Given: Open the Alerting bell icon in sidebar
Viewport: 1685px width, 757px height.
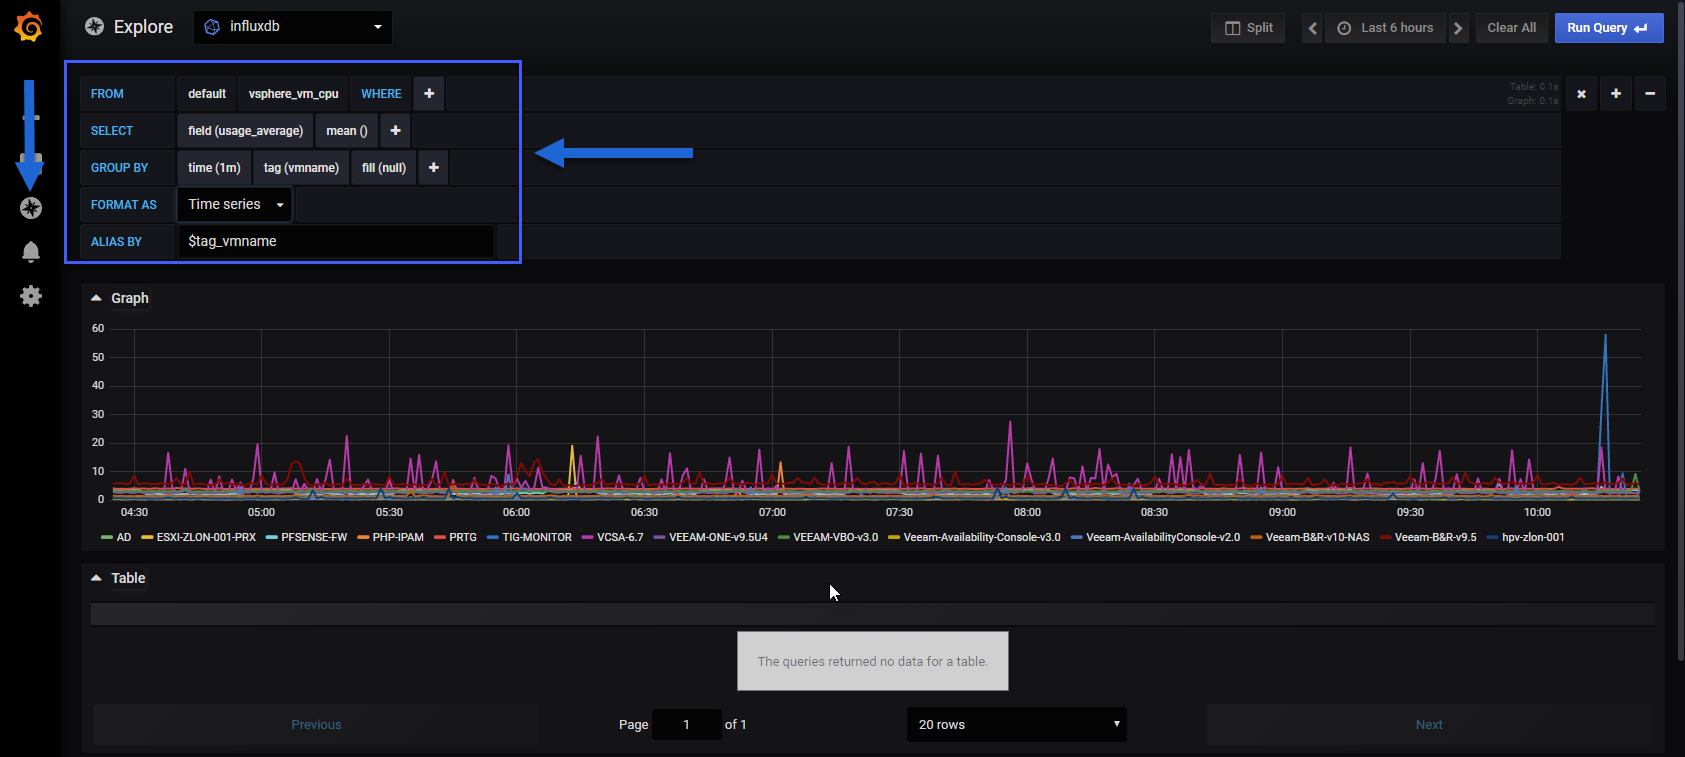Looking at the screenshot, I should pyautogui.click(x=31, y=252).
